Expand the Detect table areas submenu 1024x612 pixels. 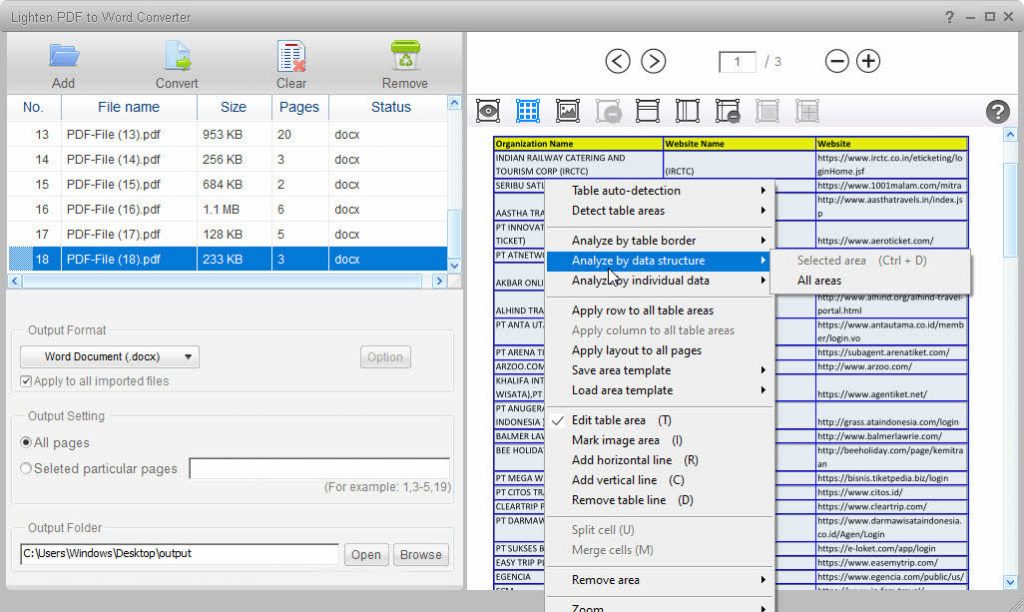pos(660,210)
